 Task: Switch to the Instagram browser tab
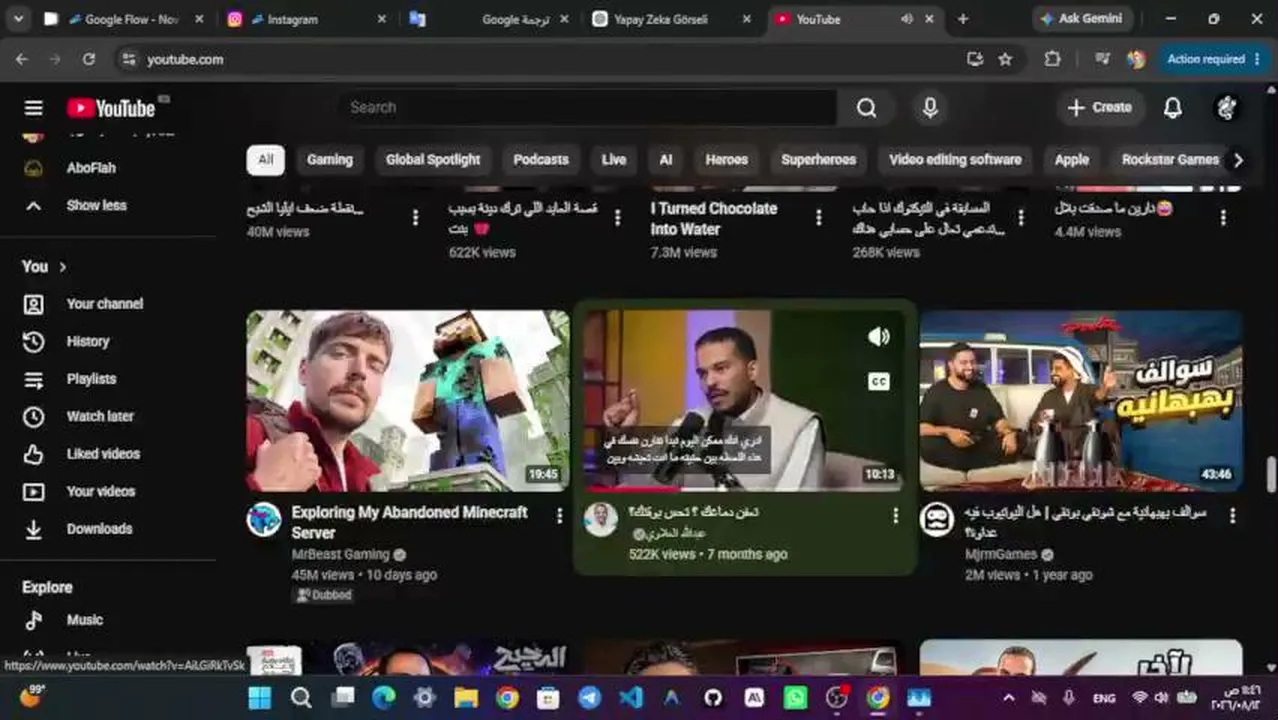point(307,19)
